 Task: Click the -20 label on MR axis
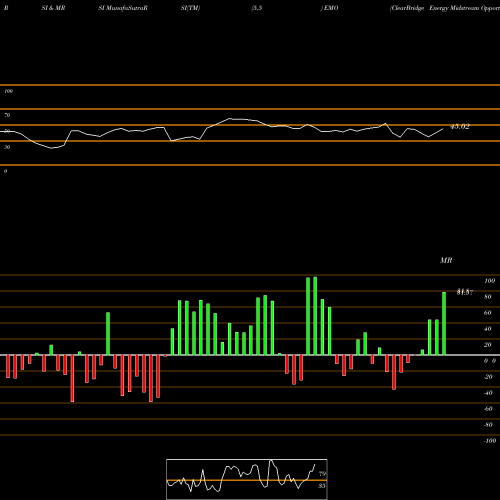click(x=488, y=377)
